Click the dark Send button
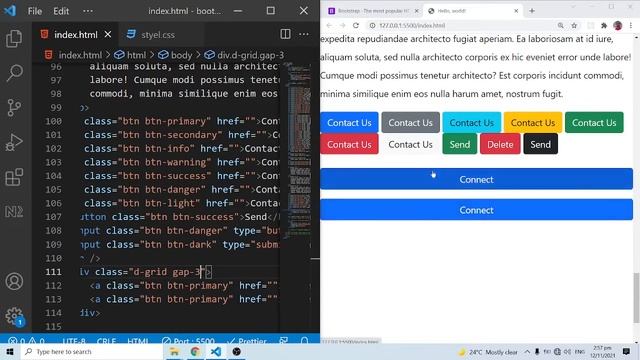 coord(540,144)
